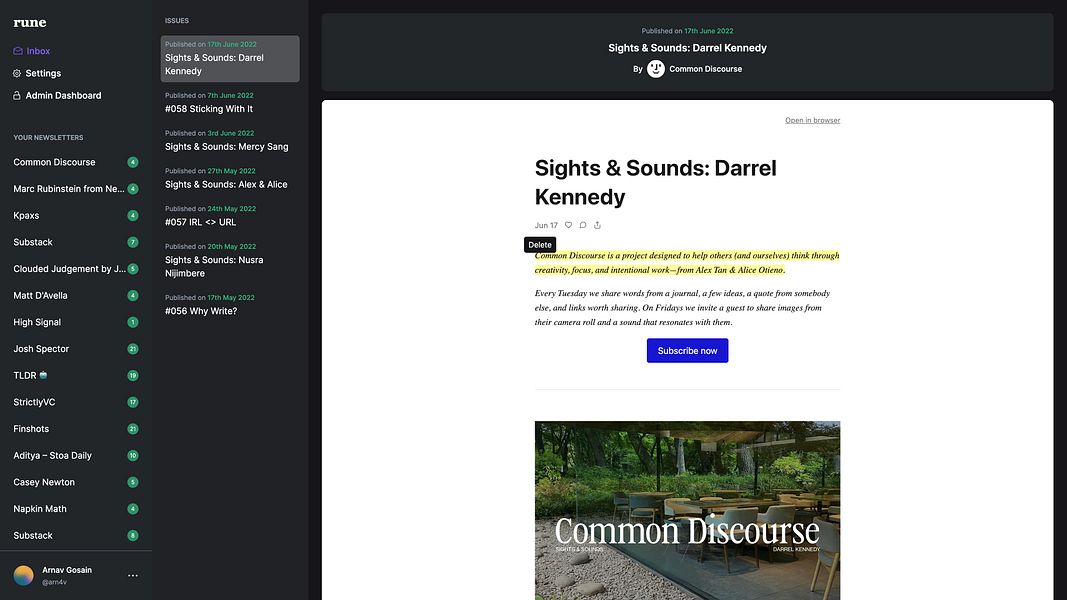The image size is (1067, 600).
Task: Open issue Sights & Sounds: Darrel Kennedy
Action: pyautogui.click(x=230, y=59)
